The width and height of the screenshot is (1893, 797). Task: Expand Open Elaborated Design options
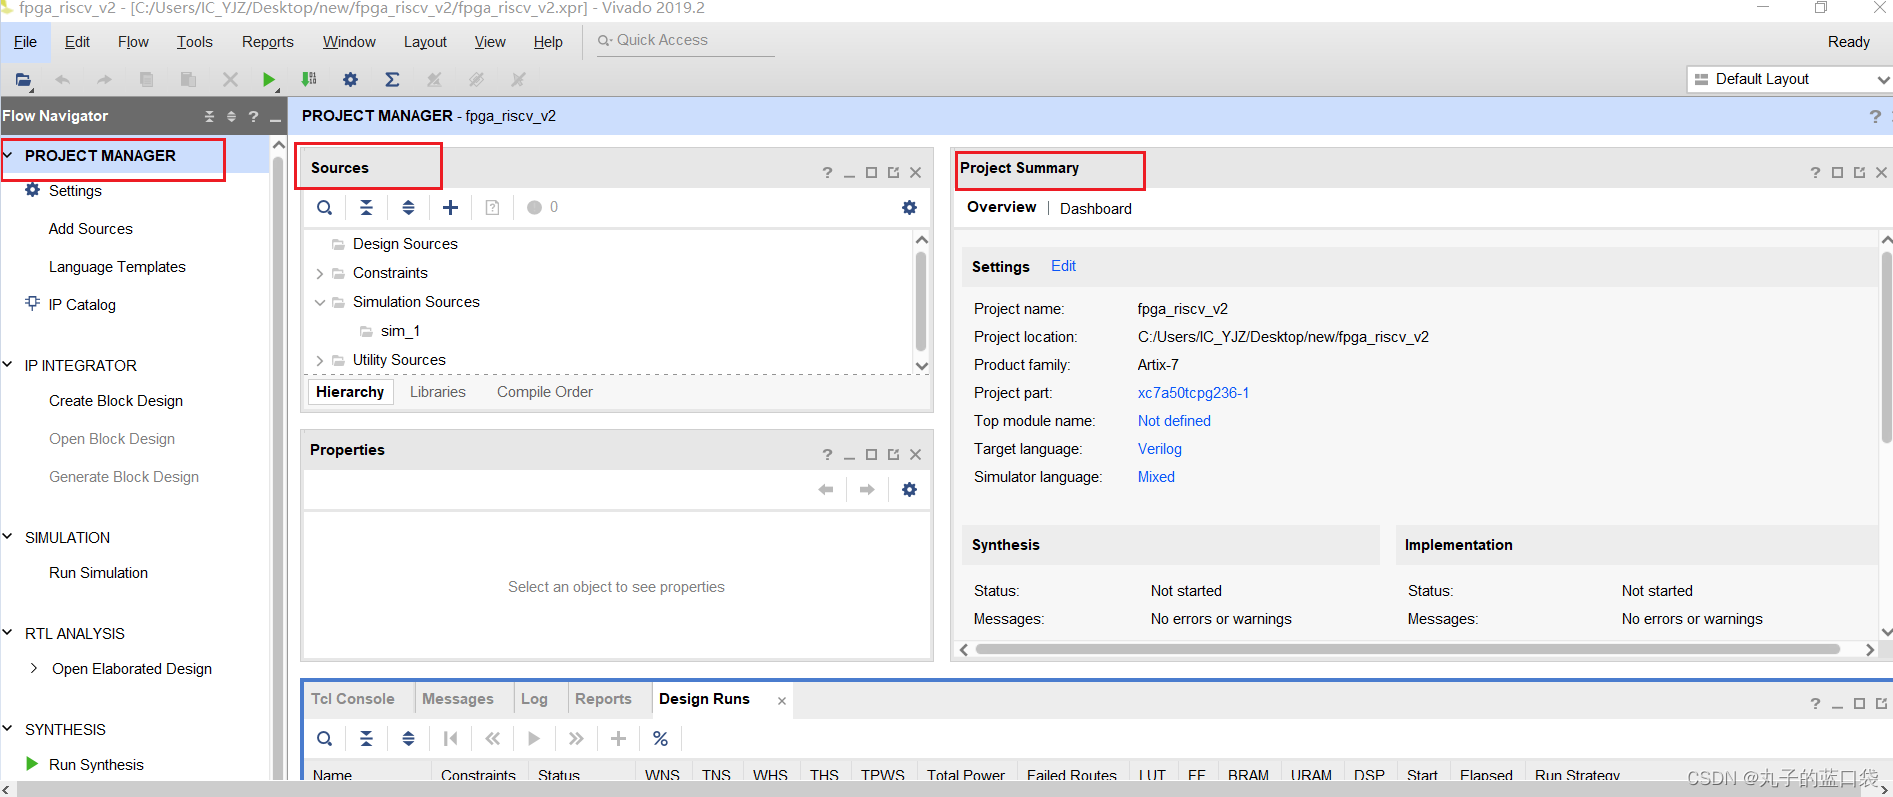point(34,668)
